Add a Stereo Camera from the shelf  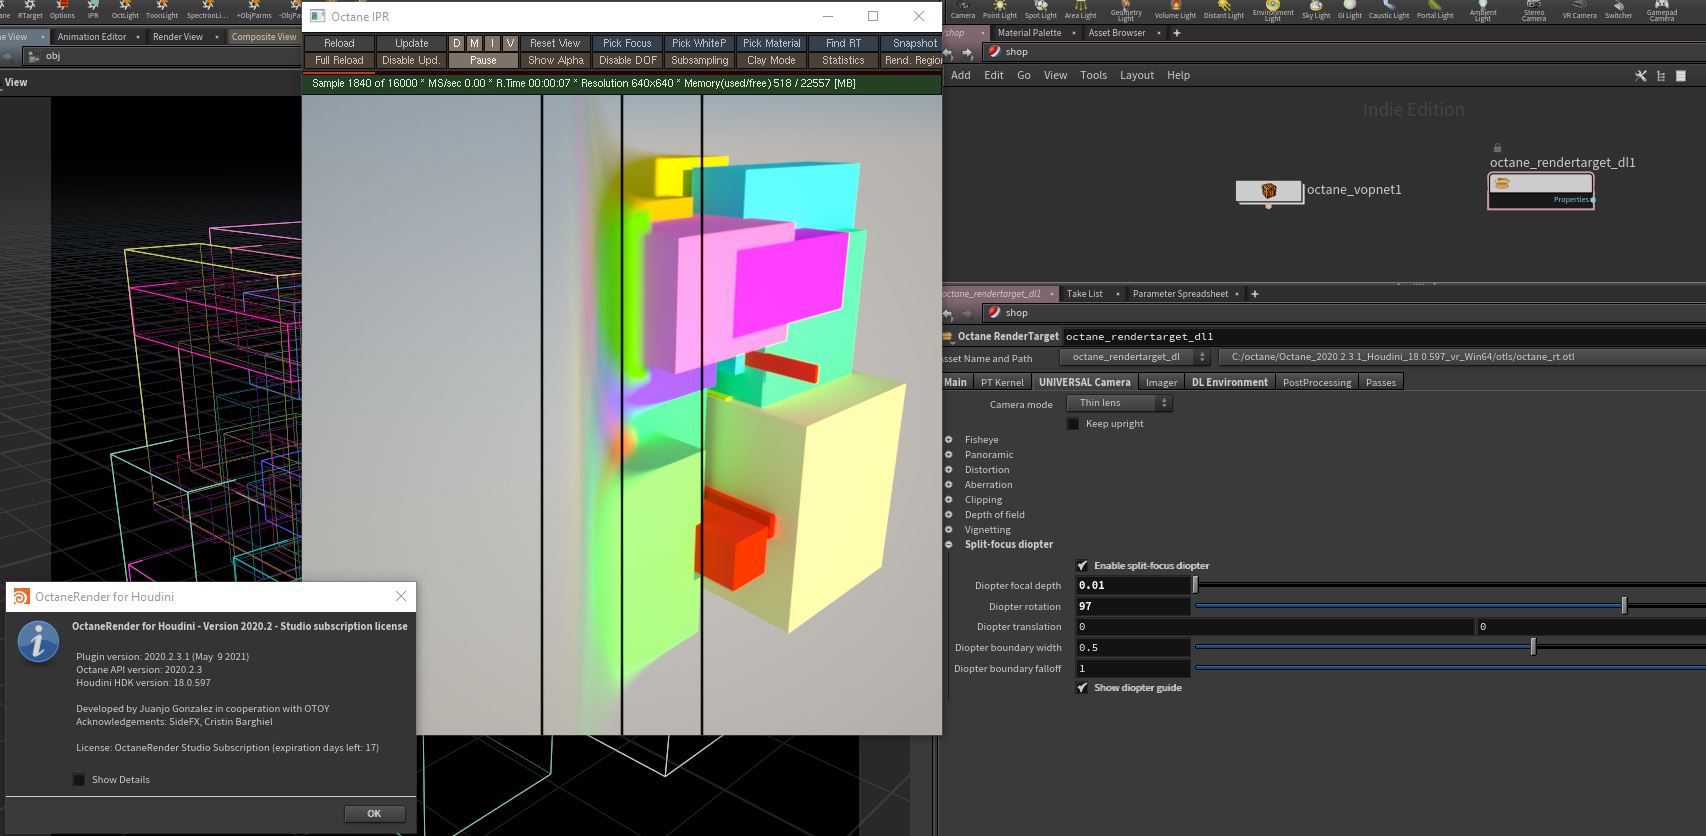coord(1534,11)
